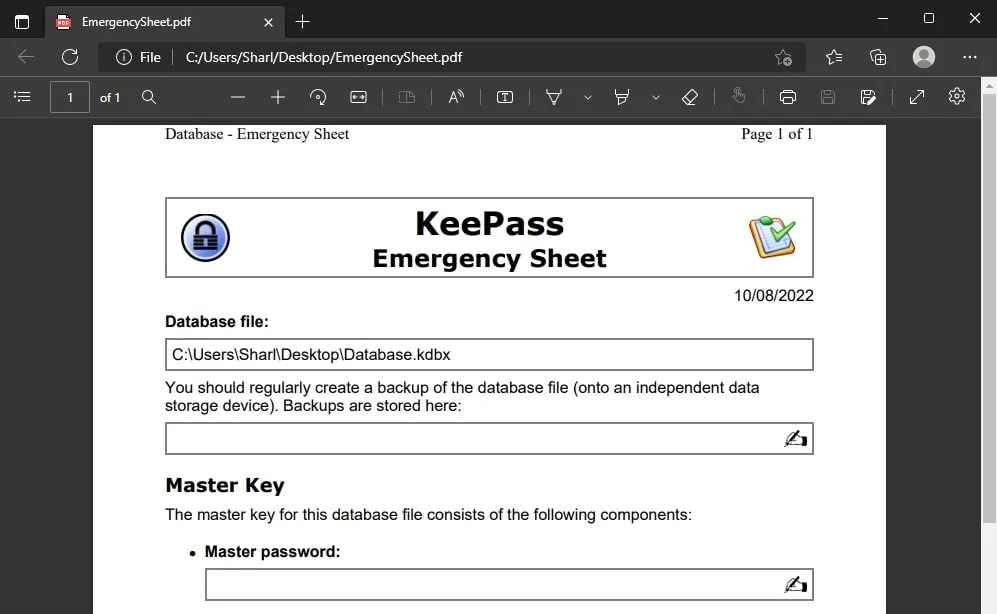
Task: Refresh the current page
Action: (69, 57)
